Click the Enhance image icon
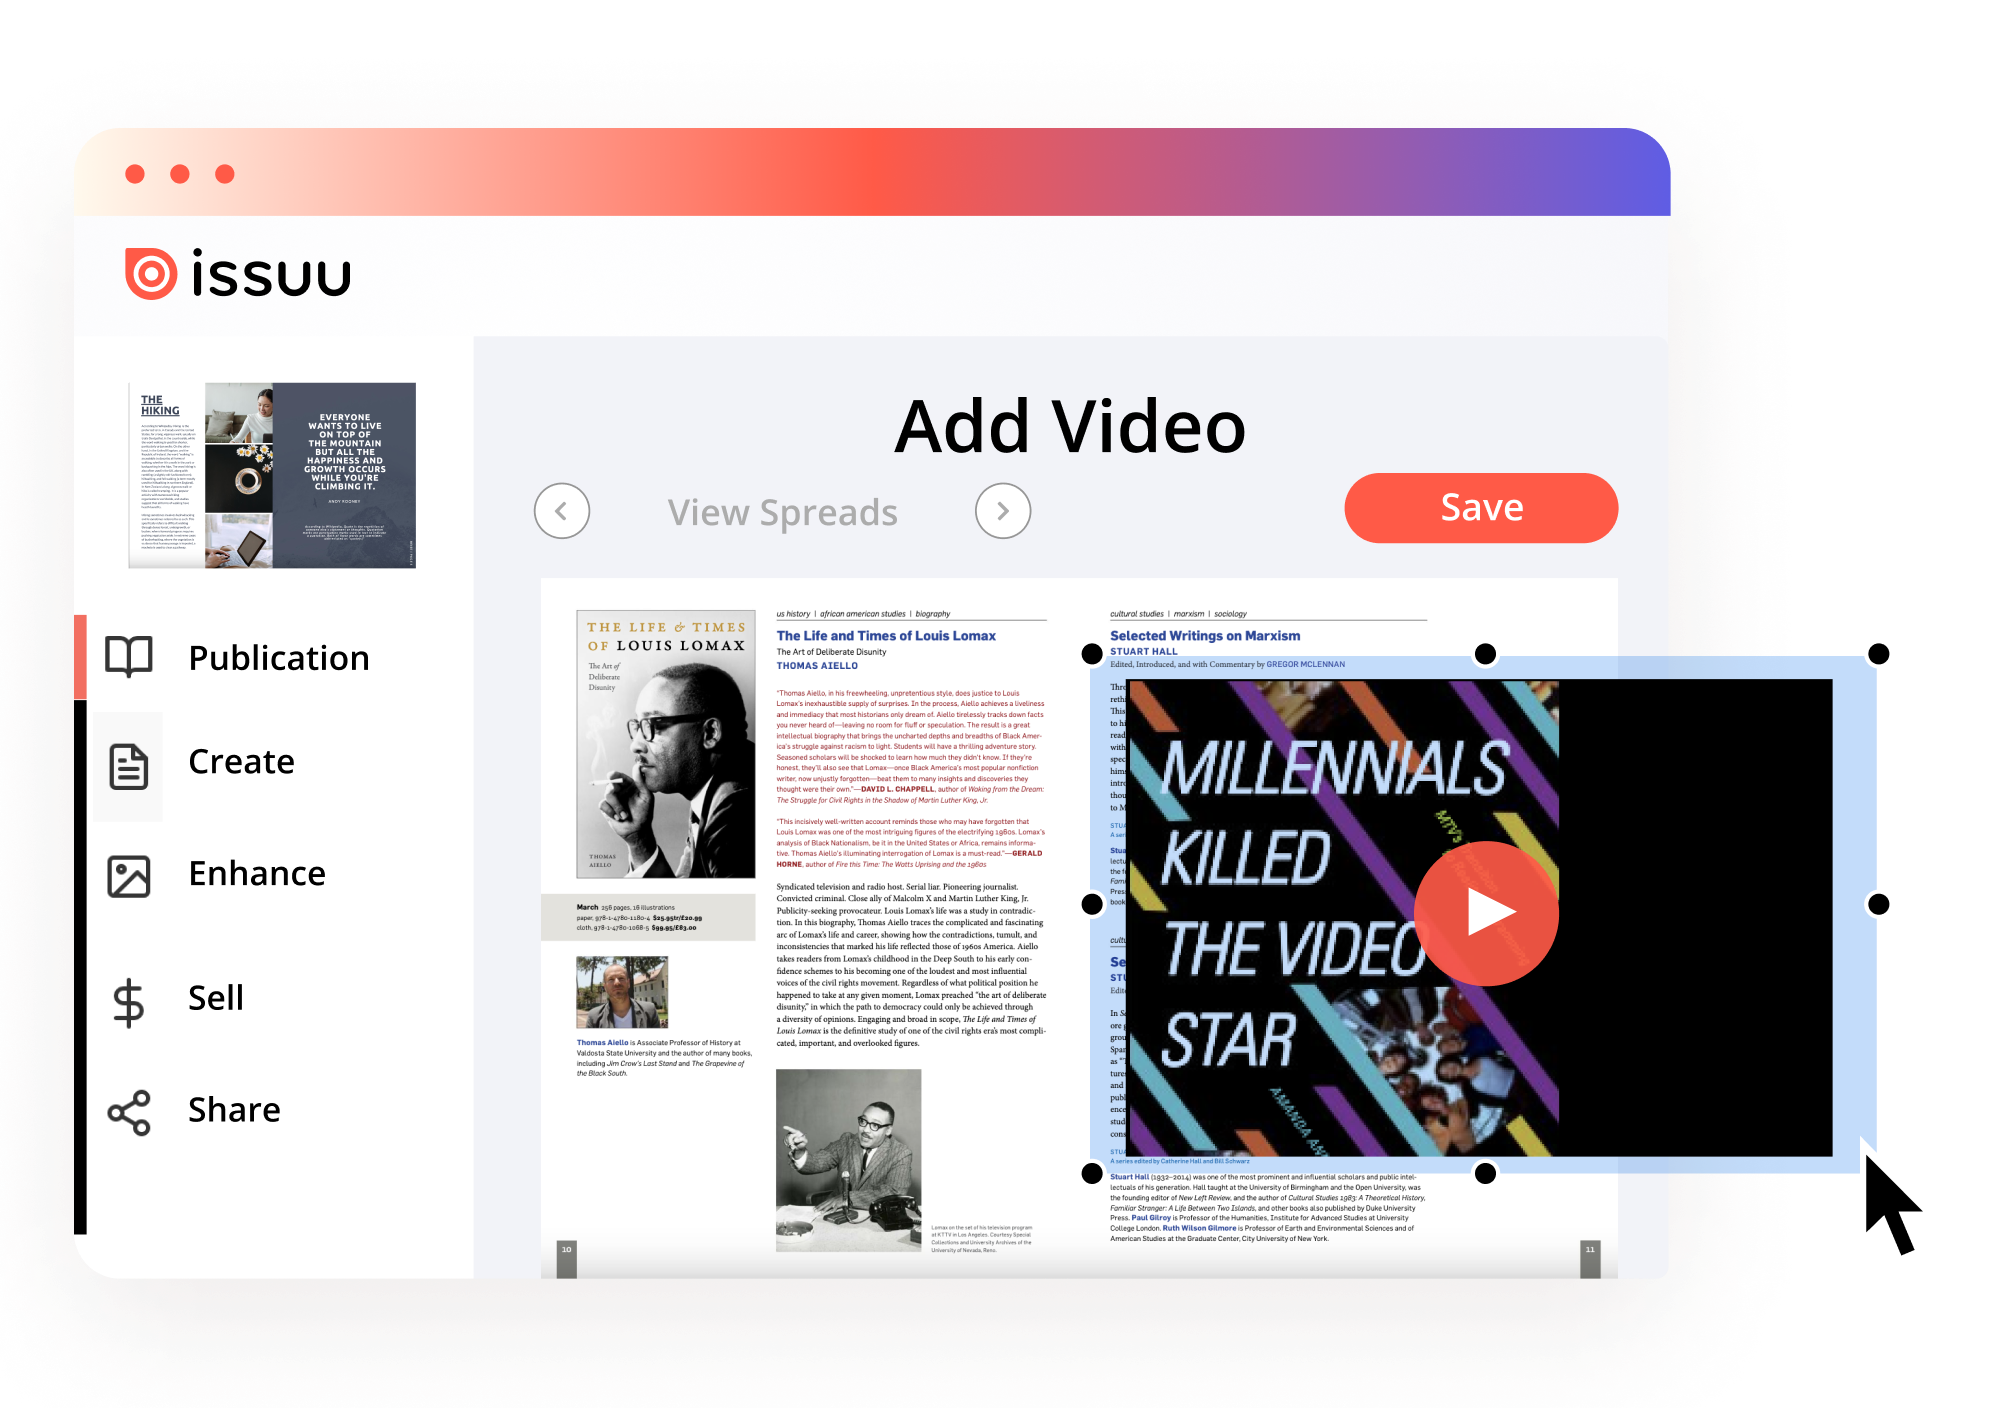The image size is (2014, 1408). 129,876
